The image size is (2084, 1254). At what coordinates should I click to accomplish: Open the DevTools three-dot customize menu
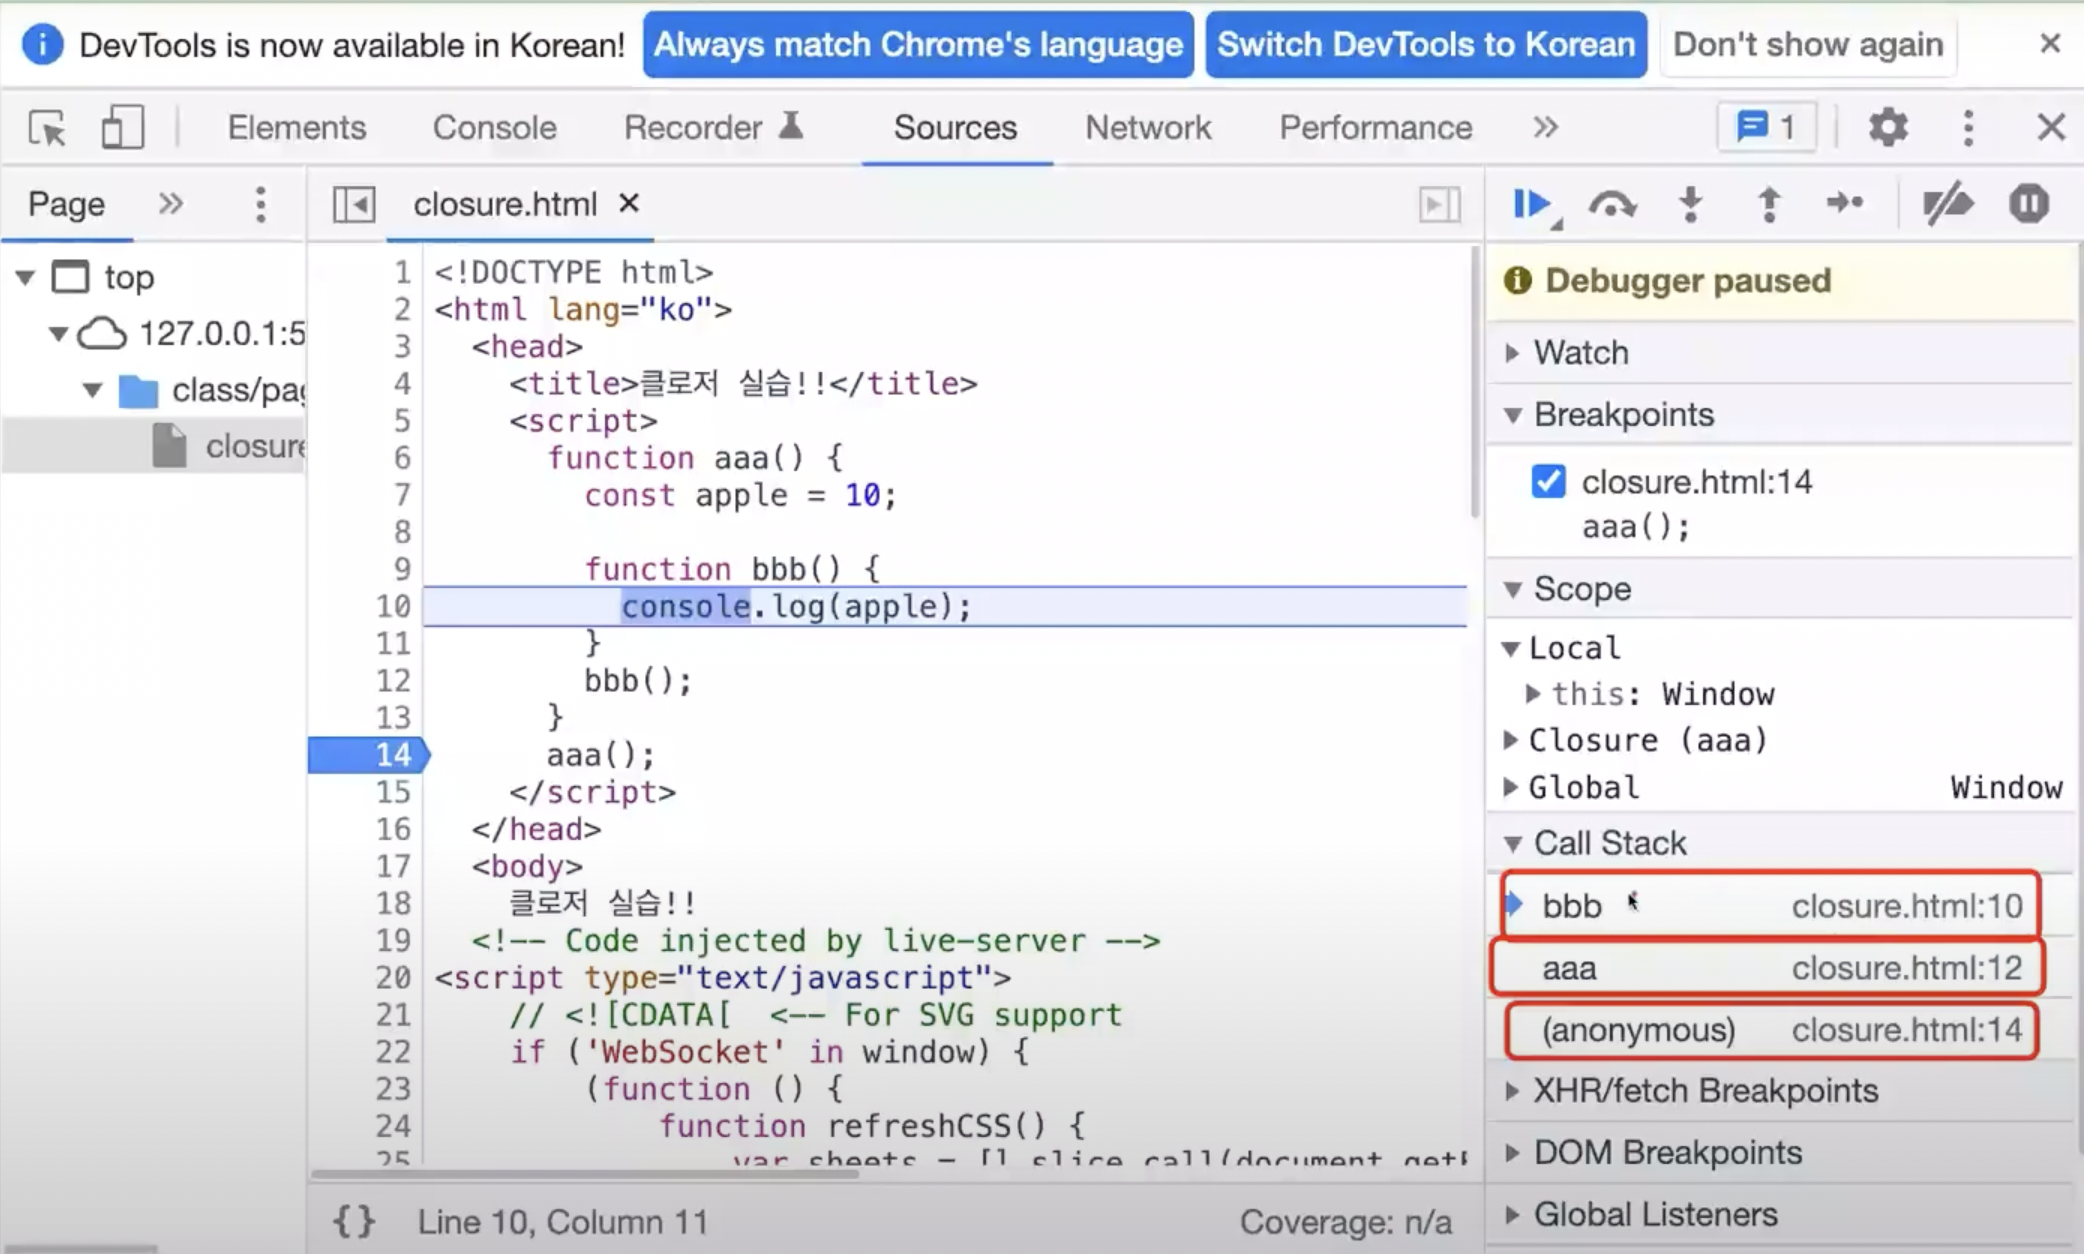(1968, 128)
